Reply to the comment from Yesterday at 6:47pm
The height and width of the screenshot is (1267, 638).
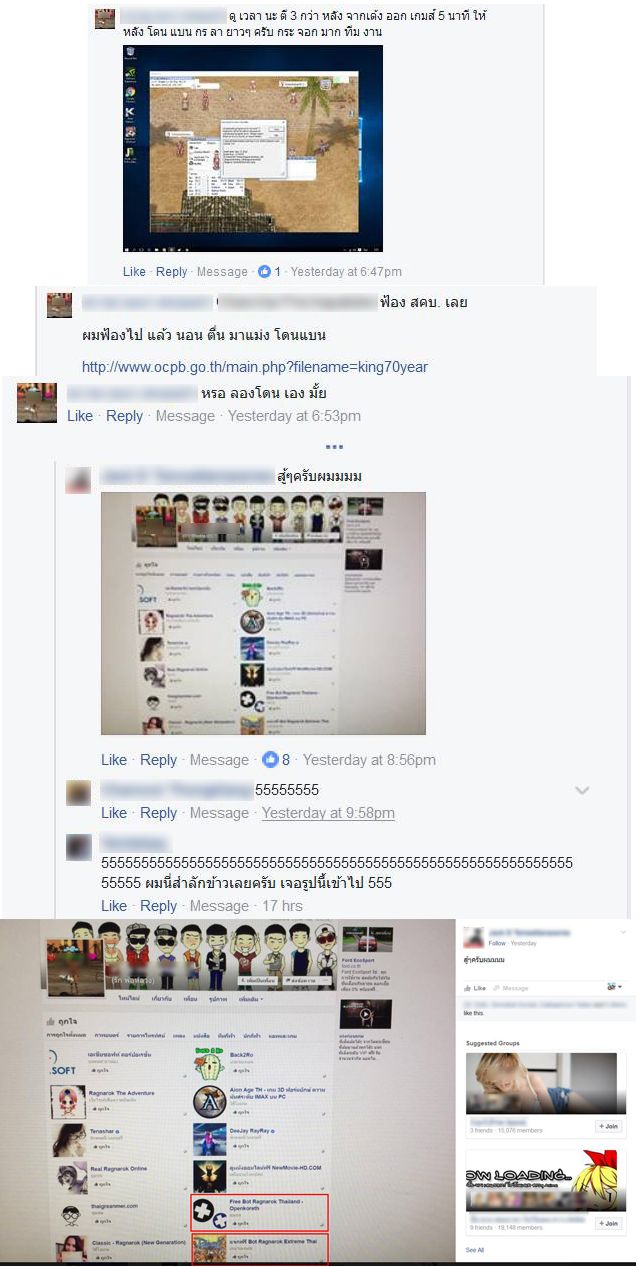(171, 272)
